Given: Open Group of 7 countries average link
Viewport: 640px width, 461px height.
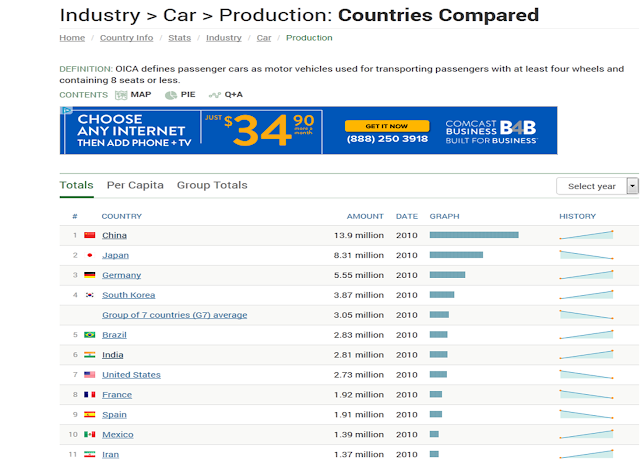Looking at the screenshot, I should coord(174,315).
